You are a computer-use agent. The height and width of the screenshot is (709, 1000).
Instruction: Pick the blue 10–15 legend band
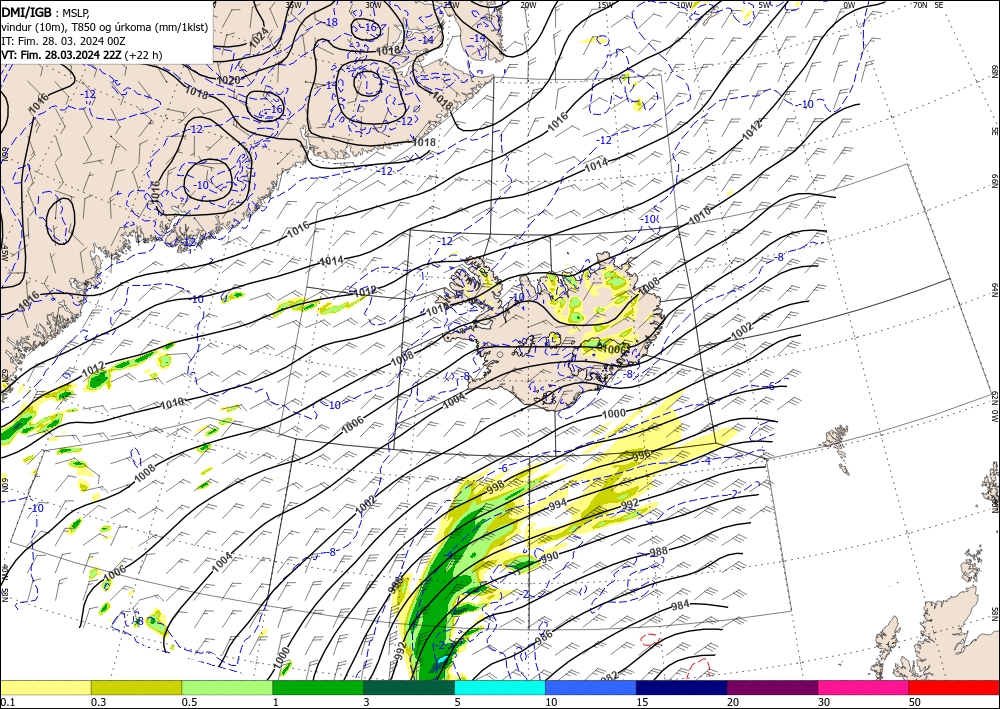(x=591, y=687)
